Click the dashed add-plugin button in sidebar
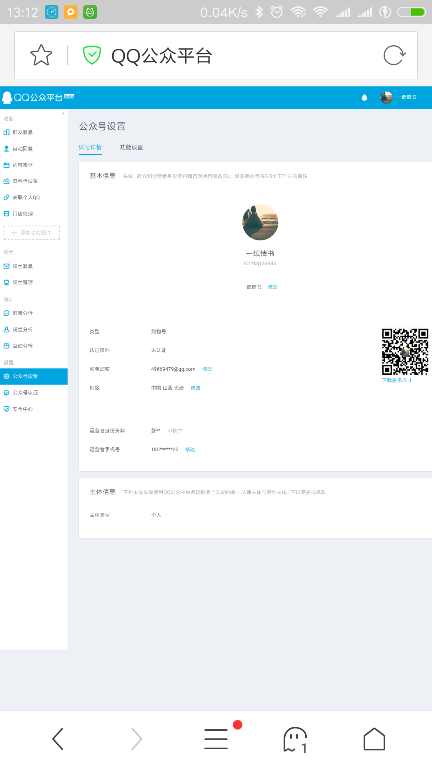Image resolution: width=432 pixels, height=768 pixels. tap(32, 233)
